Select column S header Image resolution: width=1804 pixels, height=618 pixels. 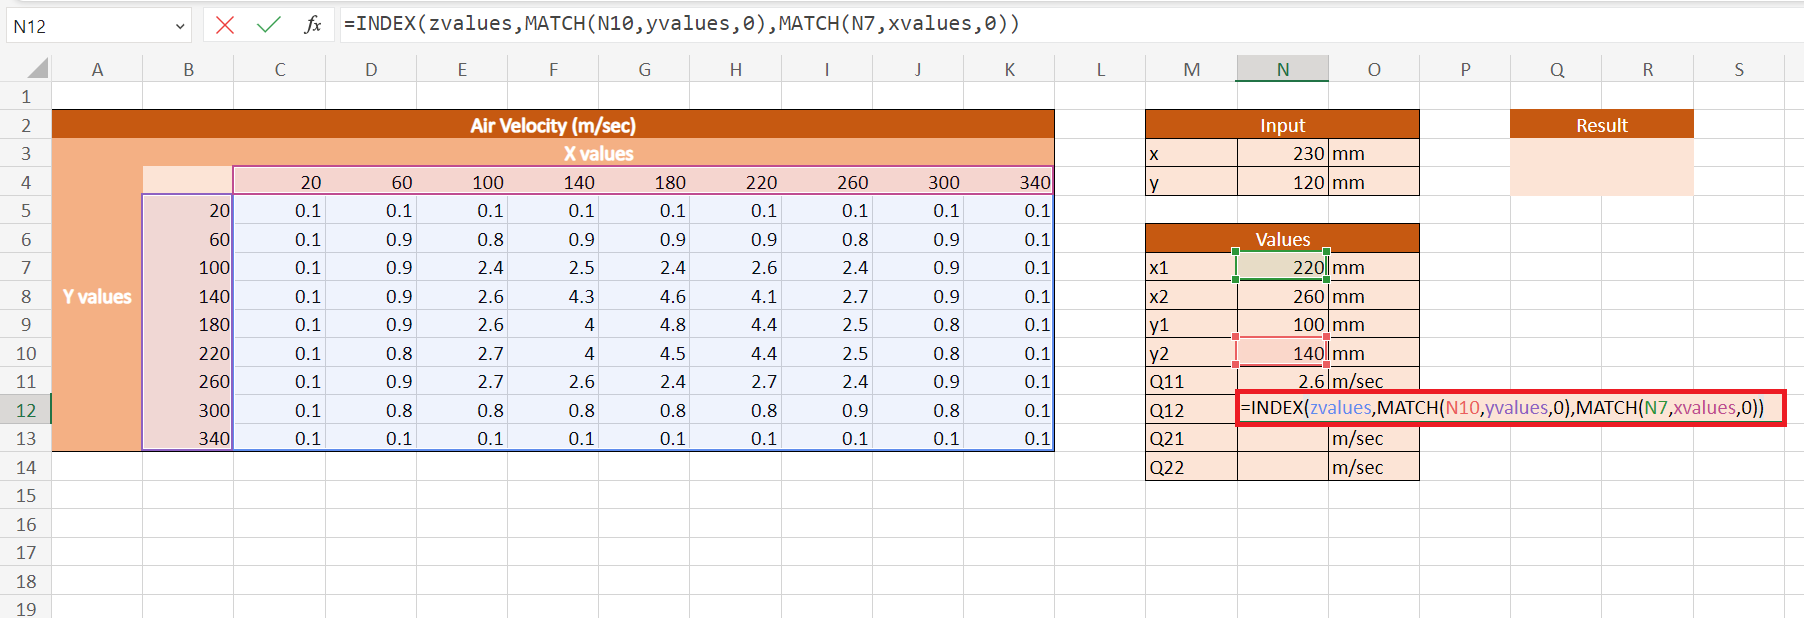[x=1738, y=69]
